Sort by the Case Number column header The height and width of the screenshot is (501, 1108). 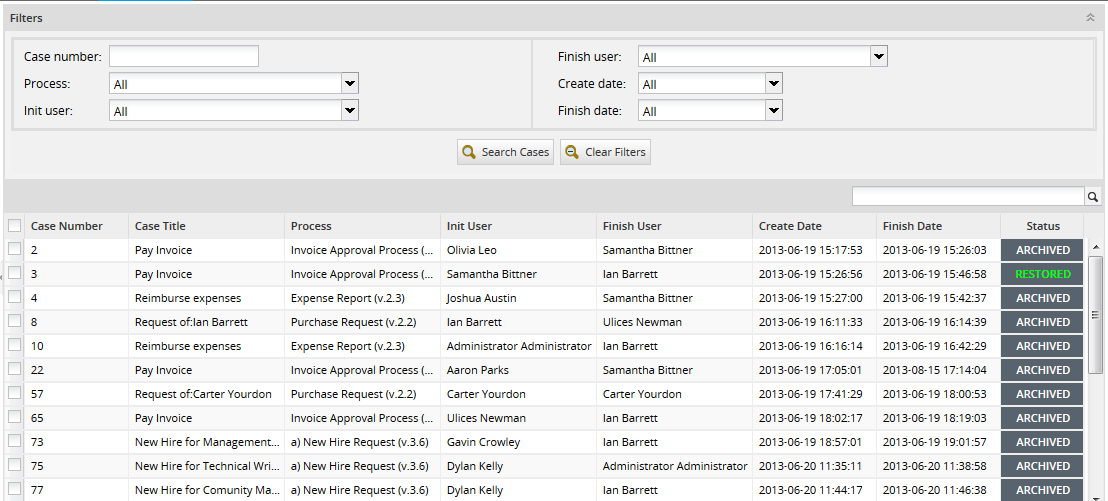coord(67,226)
